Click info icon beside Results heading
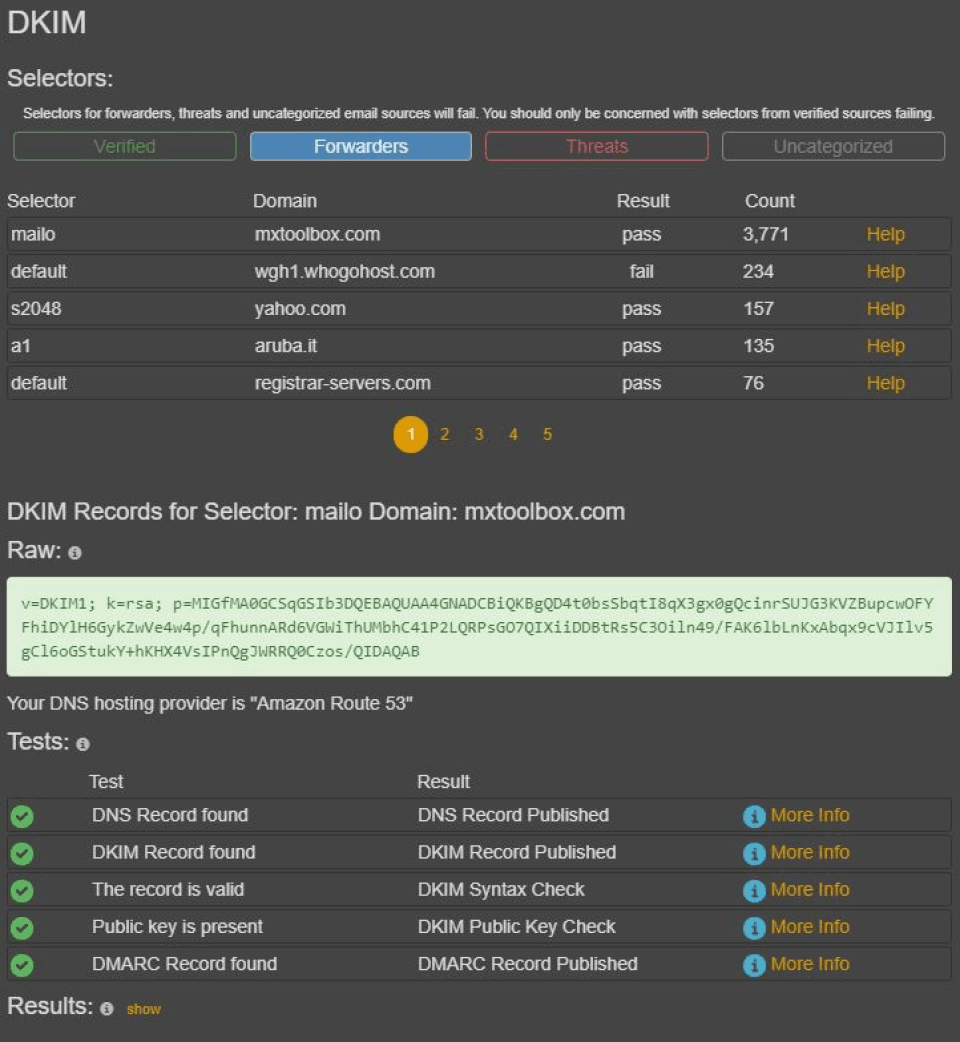Screen dimensions: 960x1042 coord(107,1009)
